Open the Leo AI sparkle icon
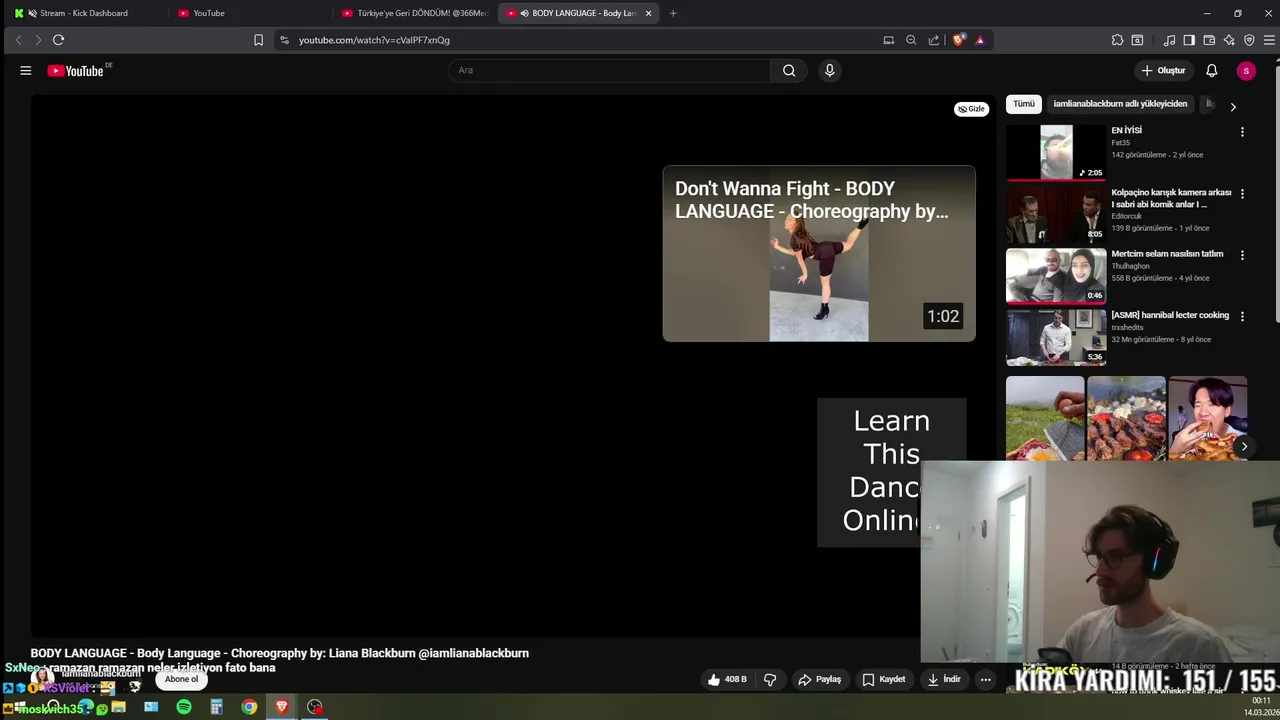The height and width of the screenshot is (720, 1280). tap(1229, 40)
